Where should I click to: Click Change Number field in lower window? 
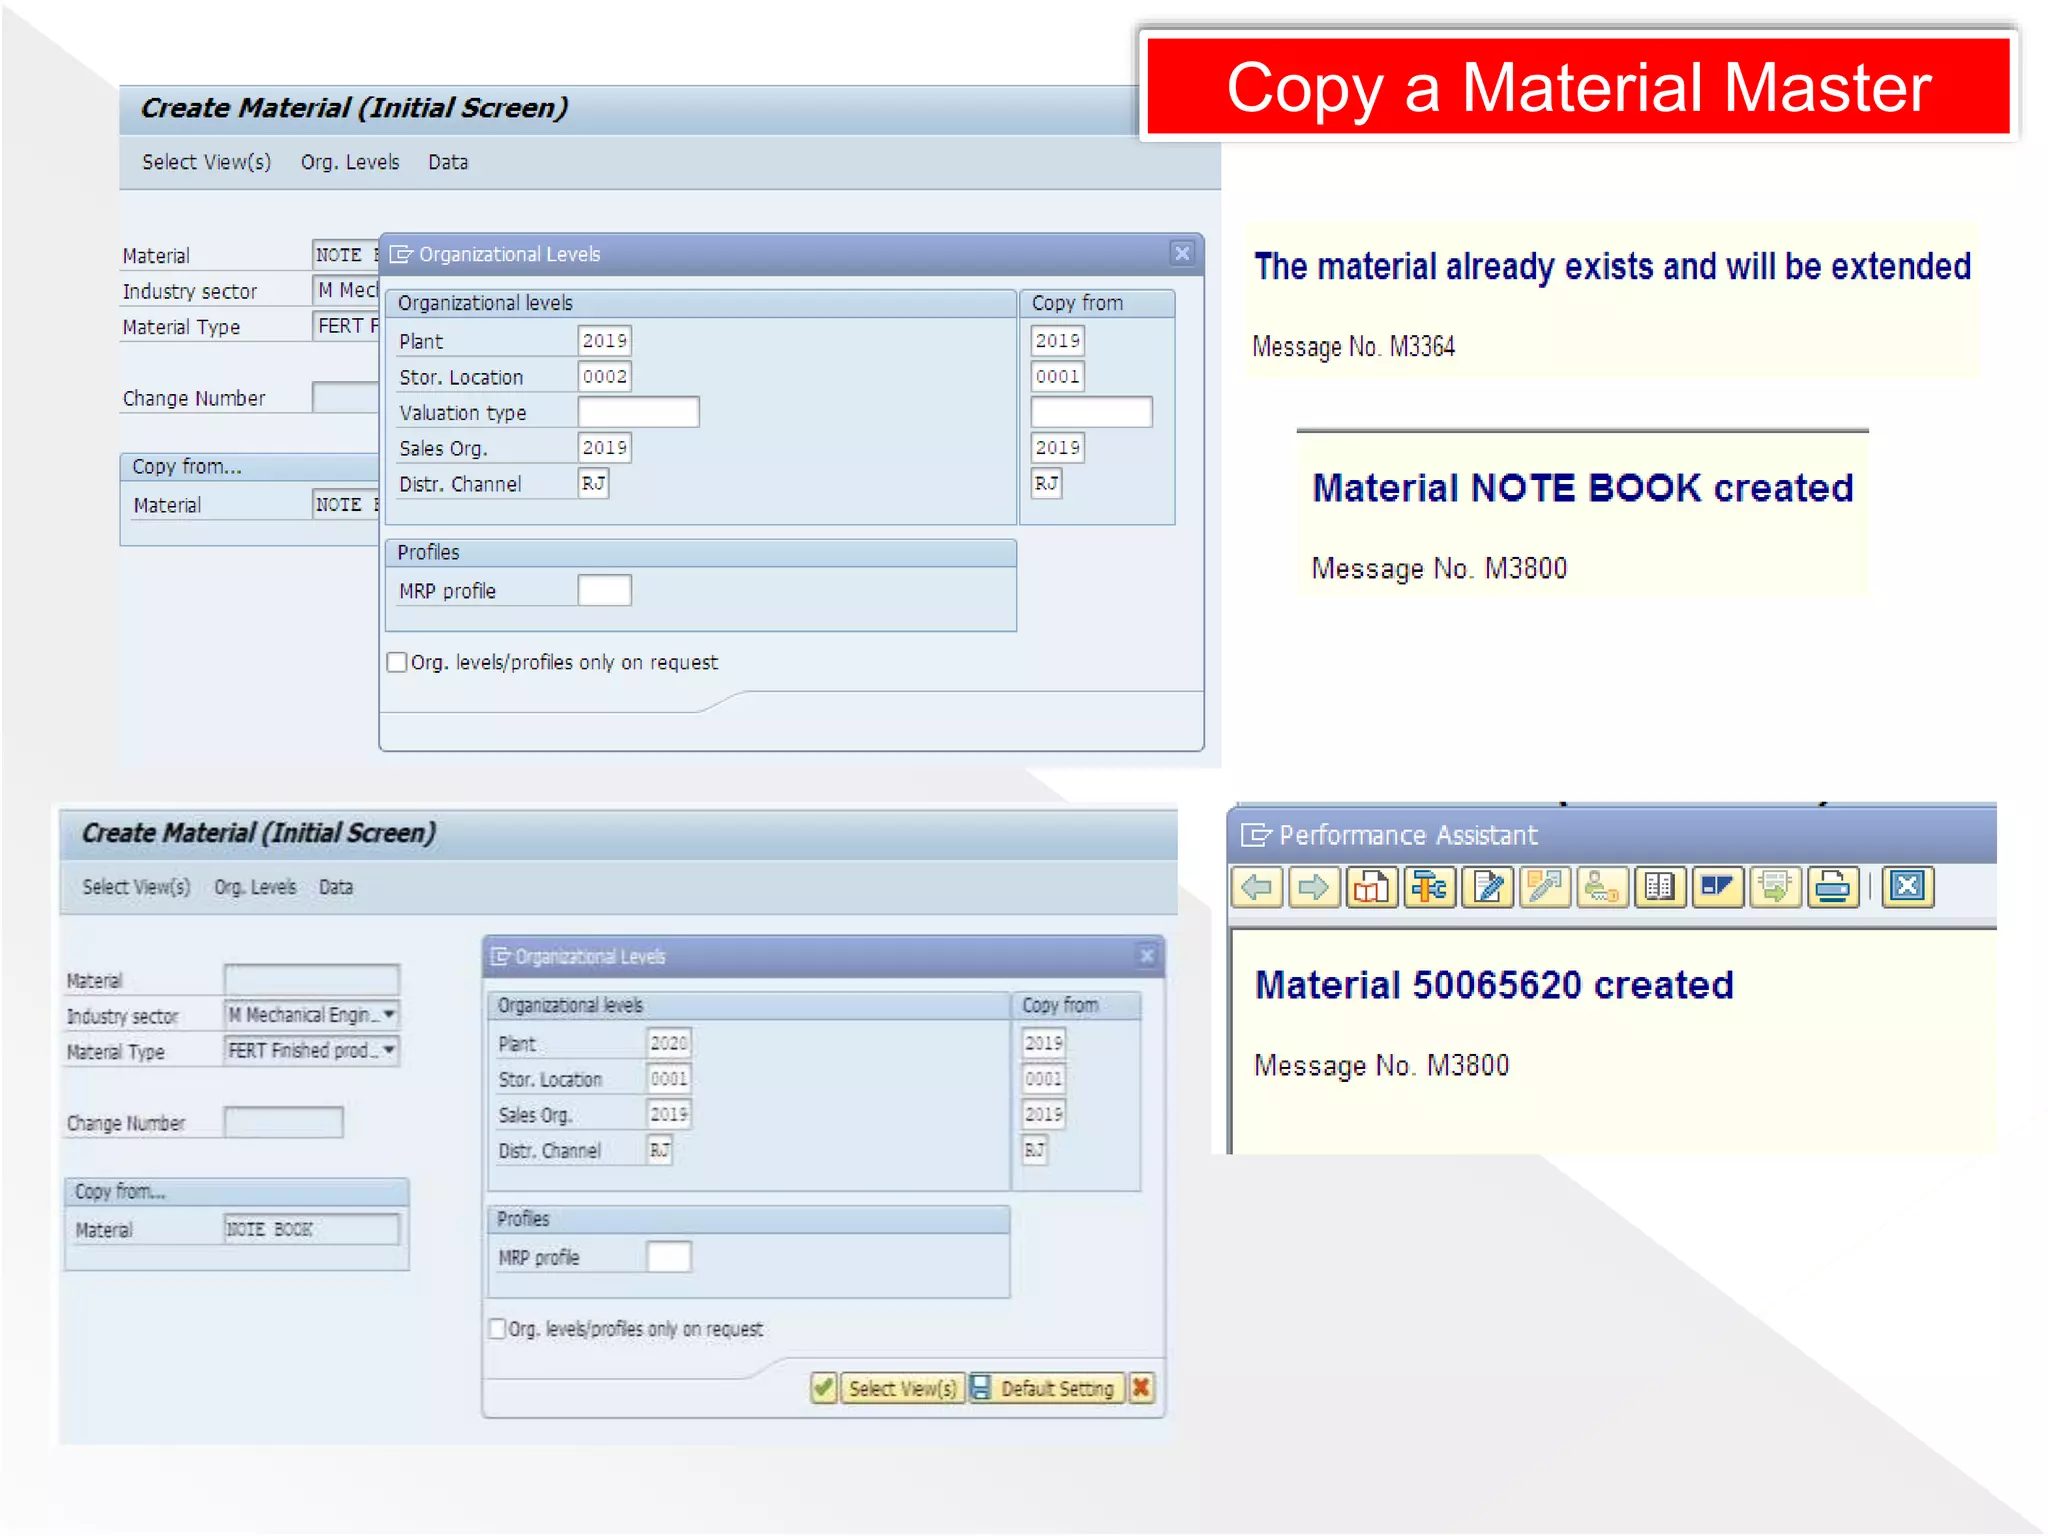point(284,1122)
